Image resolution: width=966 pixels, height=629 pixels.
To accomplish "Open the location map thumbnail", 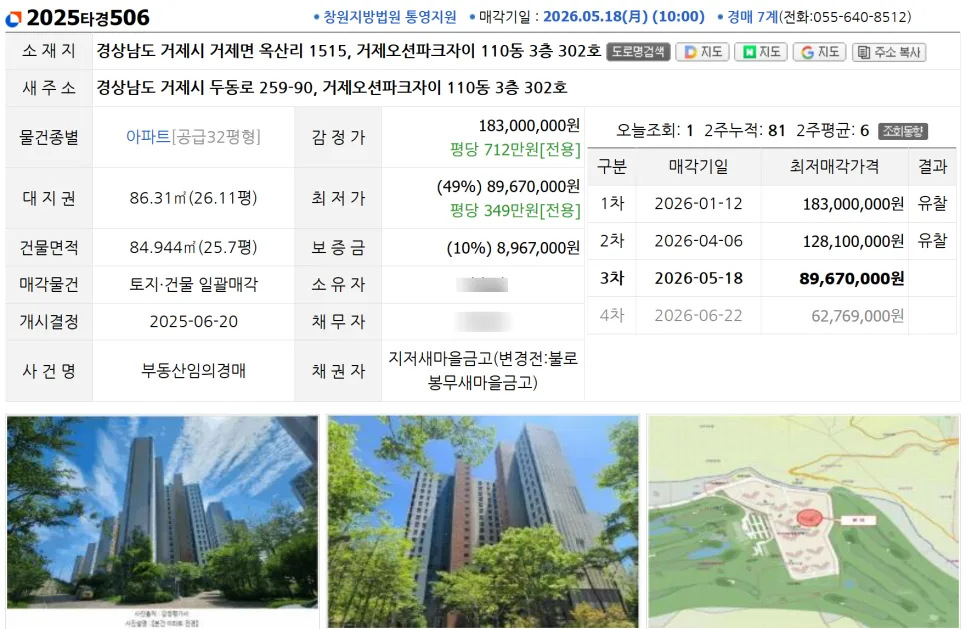I will [803, 522].
